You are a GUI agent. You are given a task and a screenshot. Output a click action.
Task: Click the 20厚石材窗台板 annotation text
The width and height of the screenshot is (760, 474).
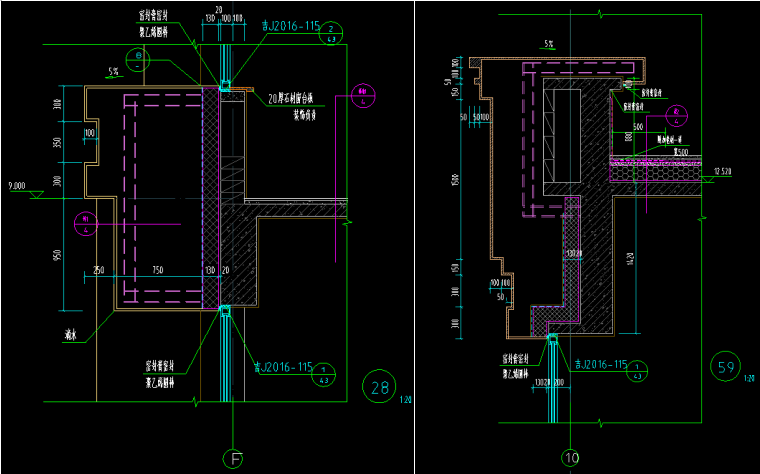tap(296, 98)
